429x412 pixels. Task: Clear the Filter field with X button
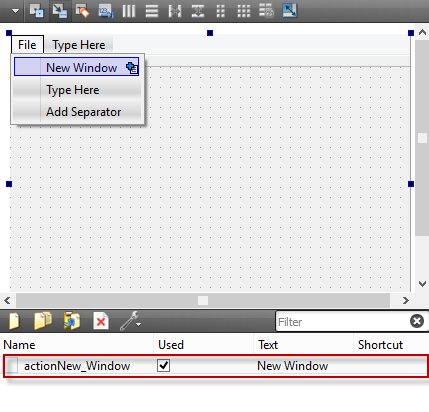pos(417,321)
